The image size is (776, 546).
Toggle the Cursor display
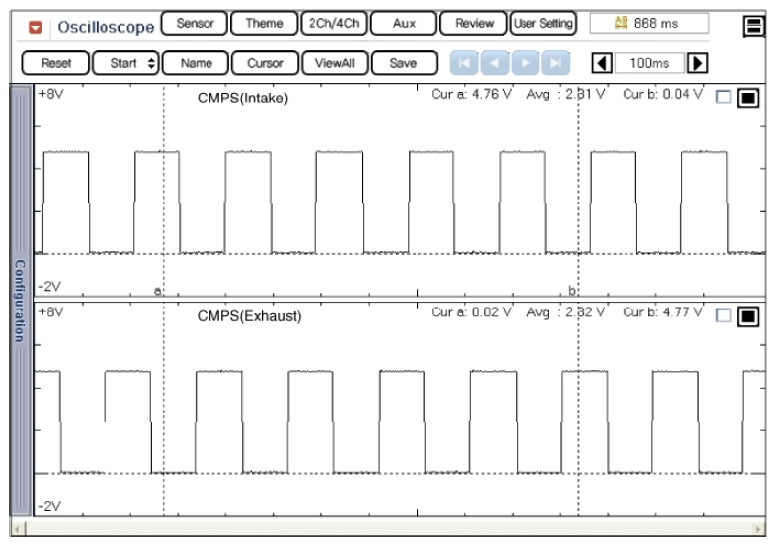(264, 63)
